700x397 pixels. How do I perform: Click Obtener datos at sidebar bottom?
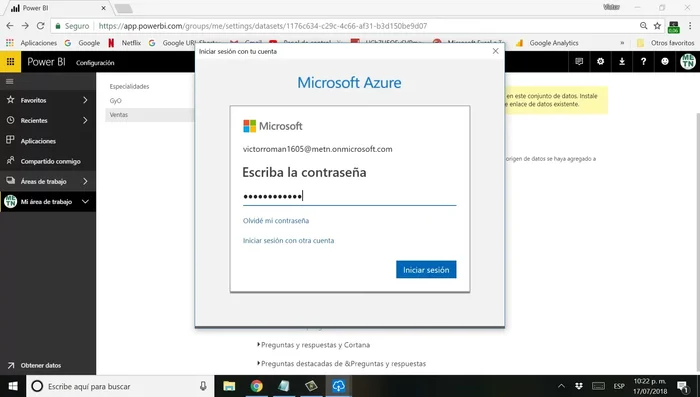tap(41, 365)
